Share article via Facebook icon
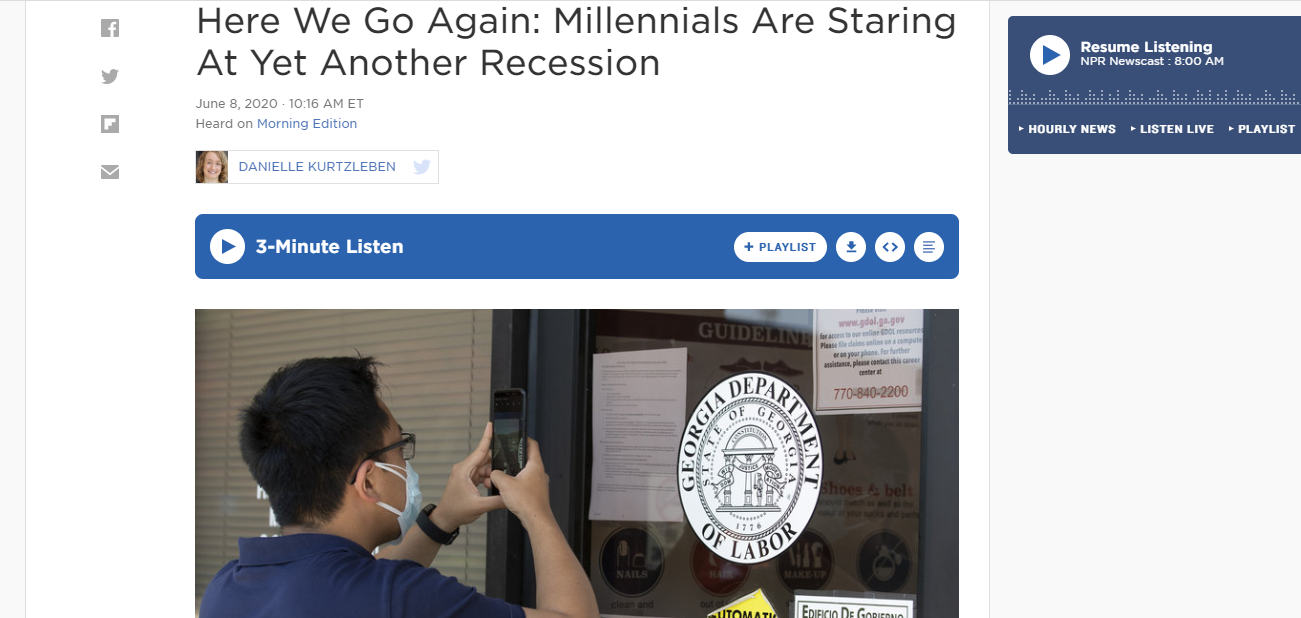This screenshot has height=618, width=1301. pos(110,29)
